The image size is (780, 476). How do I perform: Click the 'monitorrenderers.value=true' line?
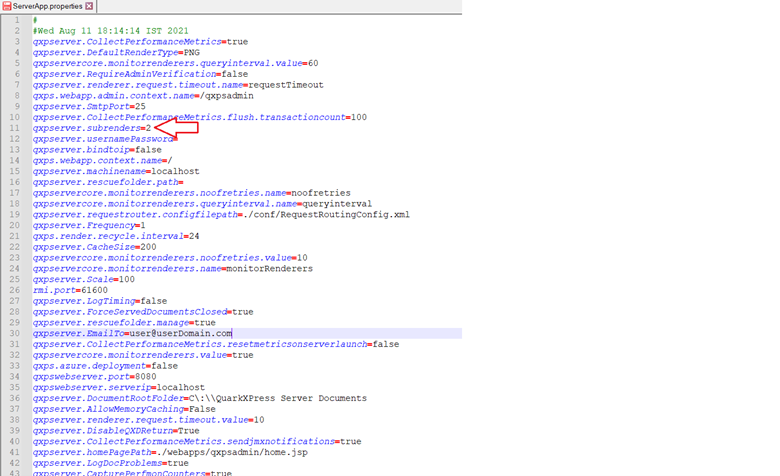(143, 355)
